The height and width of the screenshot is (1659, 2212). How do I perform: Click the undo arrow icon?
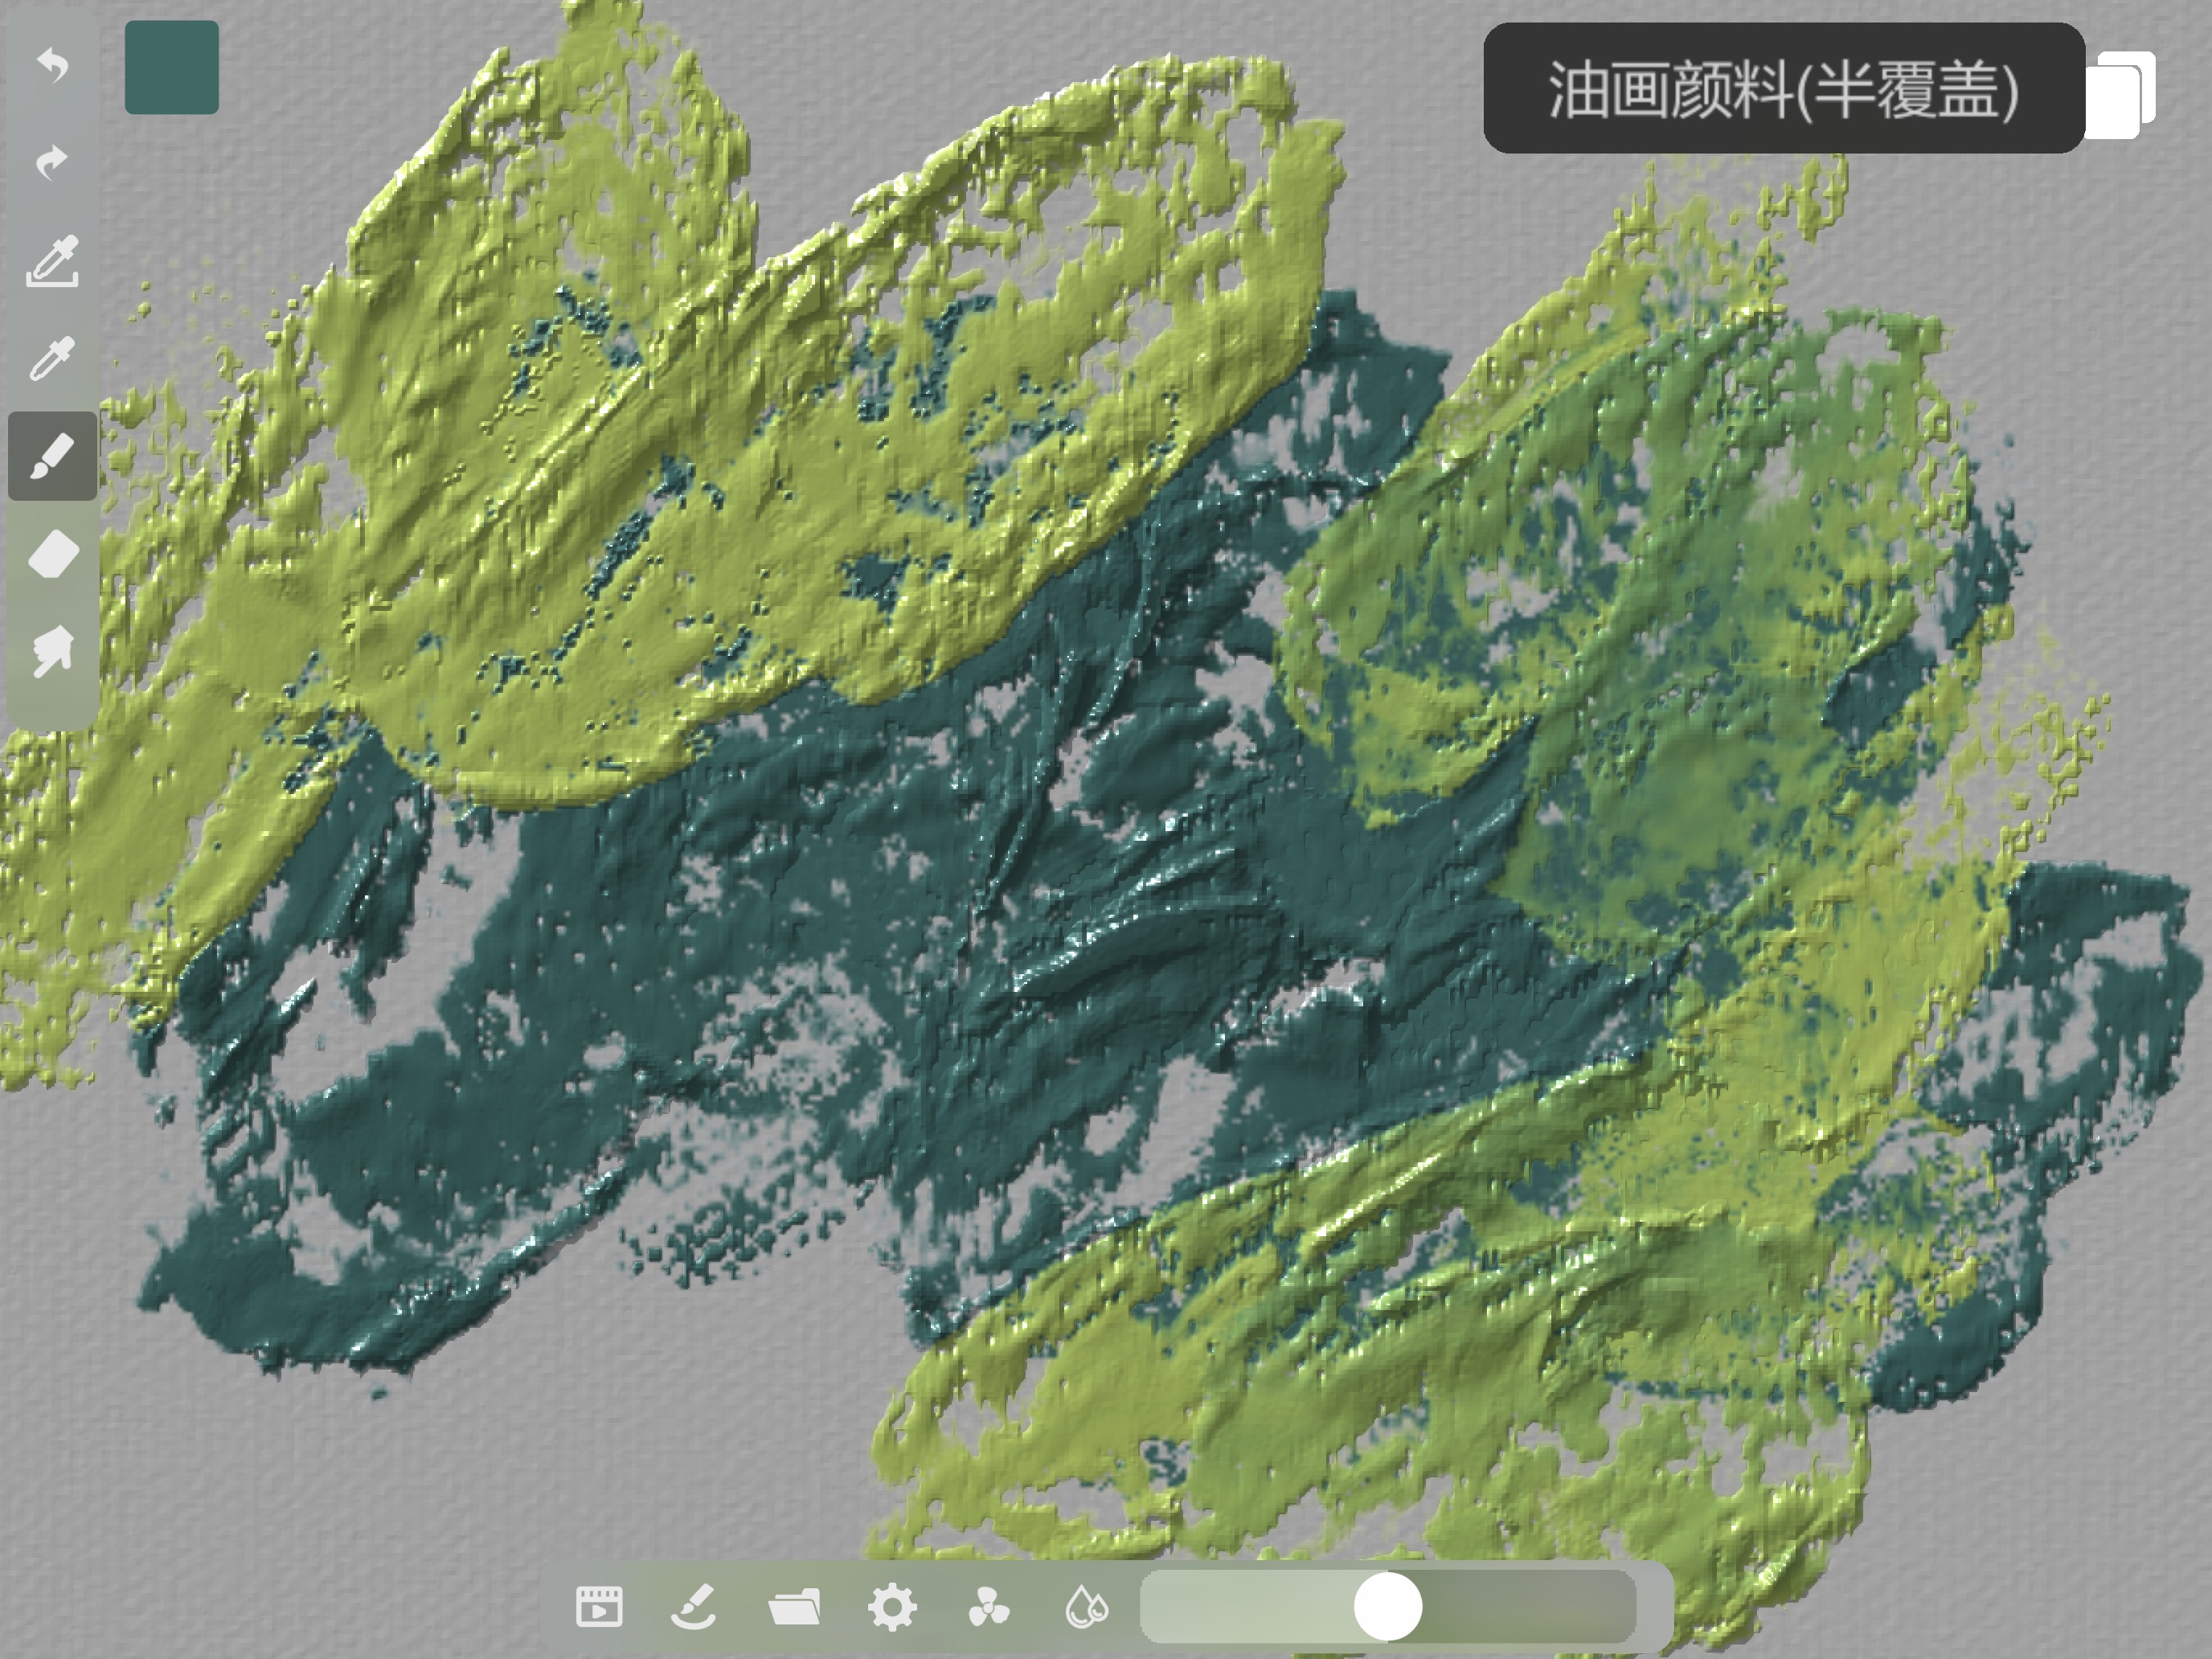click(x=52, y=65)
